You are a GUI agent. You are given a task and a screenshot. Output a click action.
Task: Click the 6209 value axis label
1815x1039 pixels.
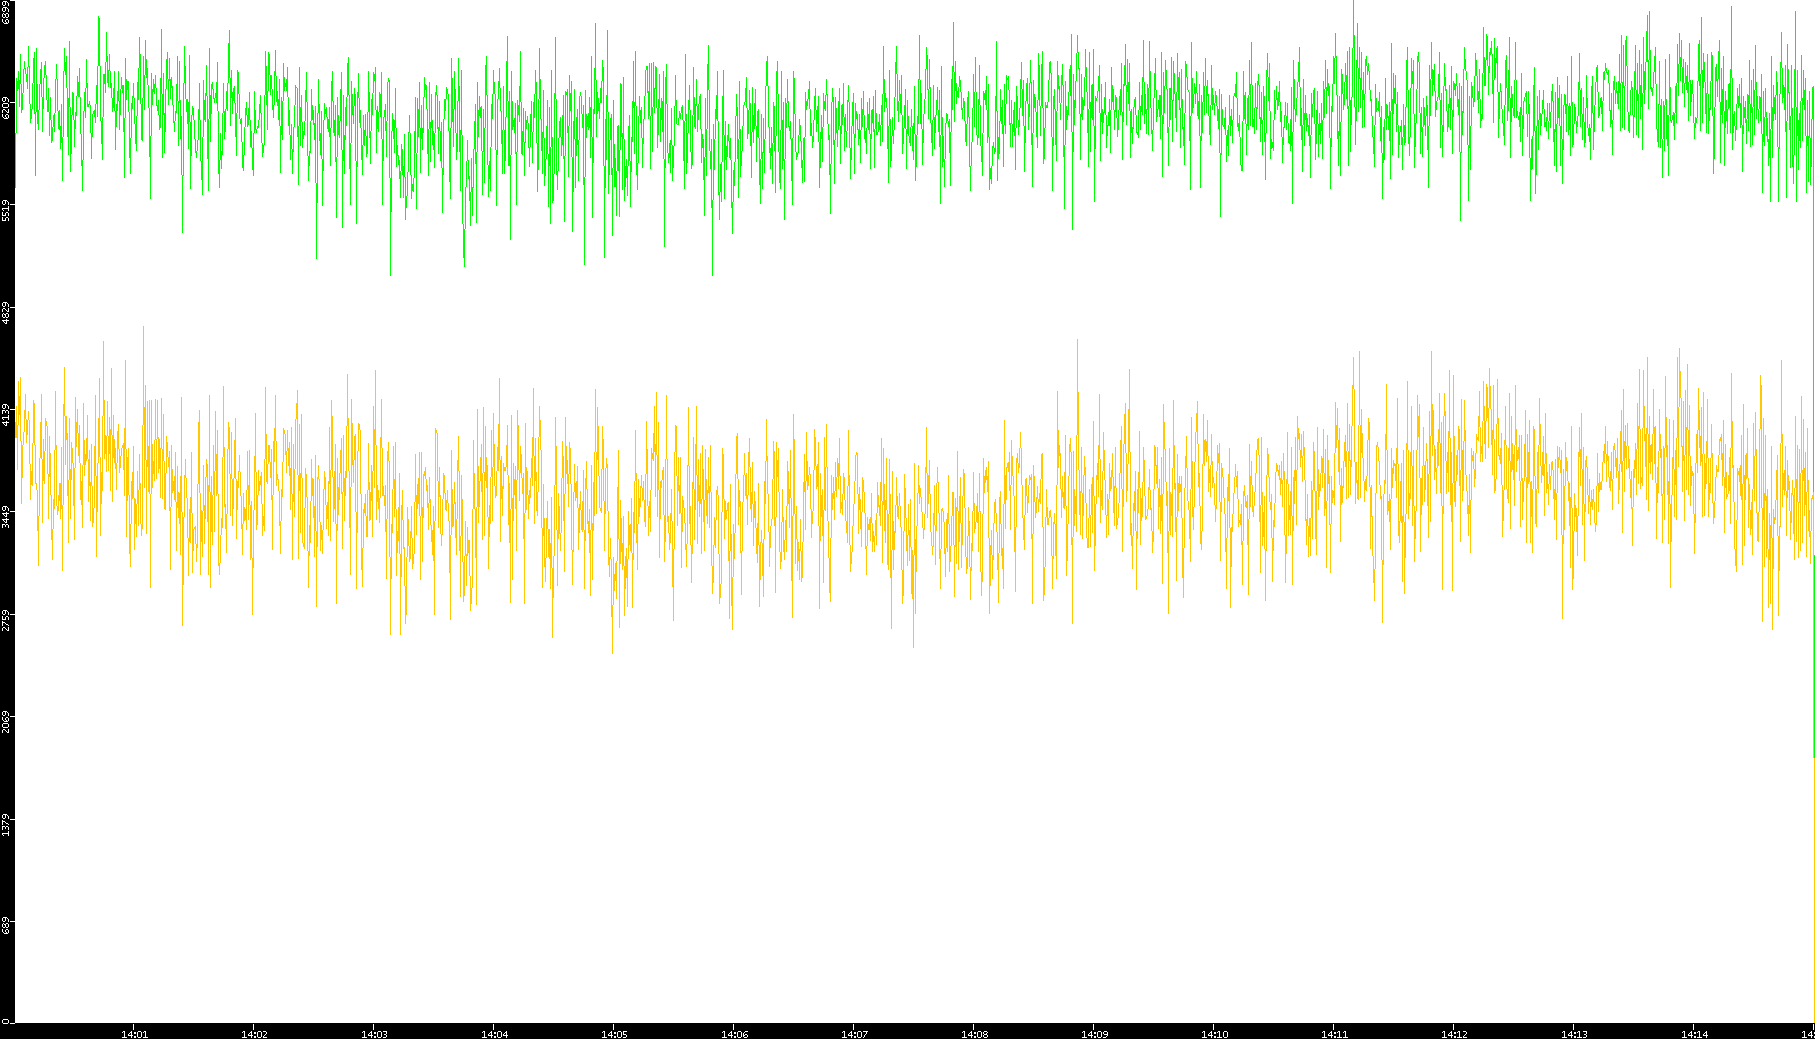(x=6, y=107)
